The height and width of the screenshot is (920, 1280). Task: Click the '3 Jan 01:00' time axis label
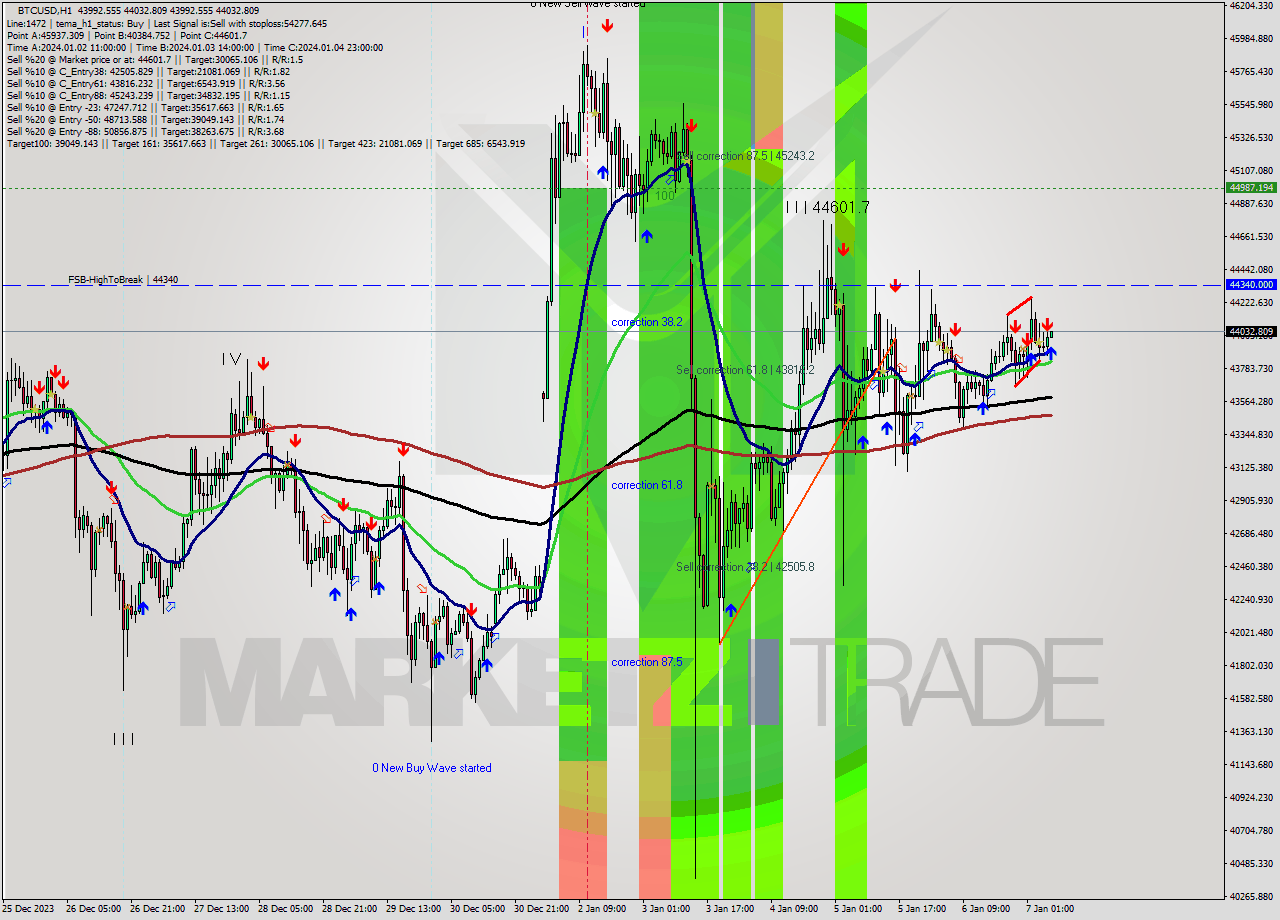click(x=666, y=909)
